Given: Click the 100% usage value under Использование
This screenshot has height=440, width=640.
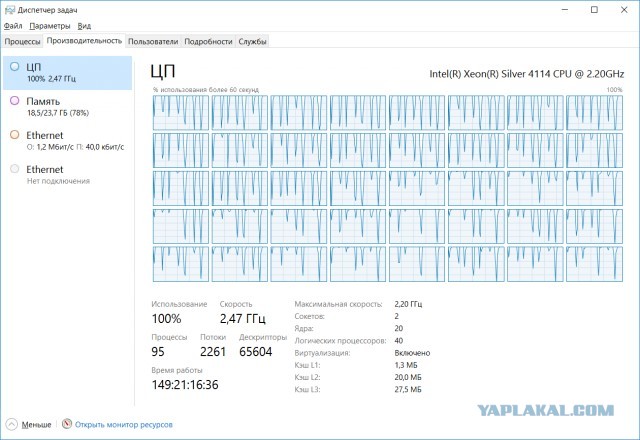Looking at the screenshot, I should click(x=167, y=319).
